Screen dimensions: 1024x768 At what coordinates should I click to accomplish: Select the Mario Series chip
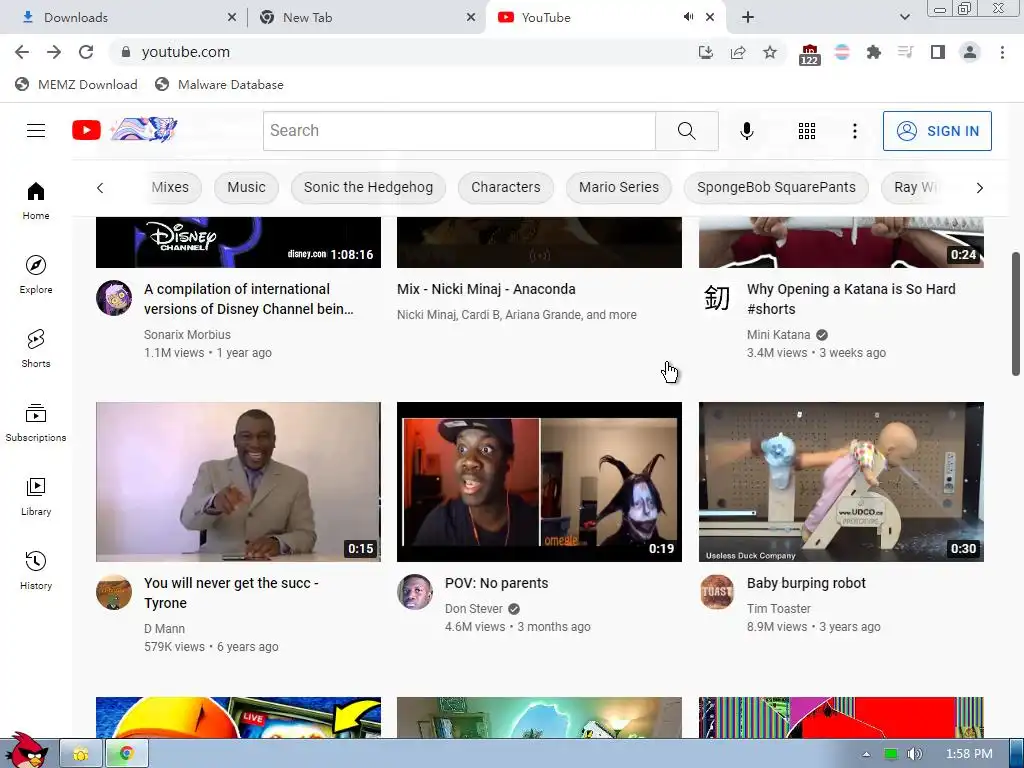(618, 187)
